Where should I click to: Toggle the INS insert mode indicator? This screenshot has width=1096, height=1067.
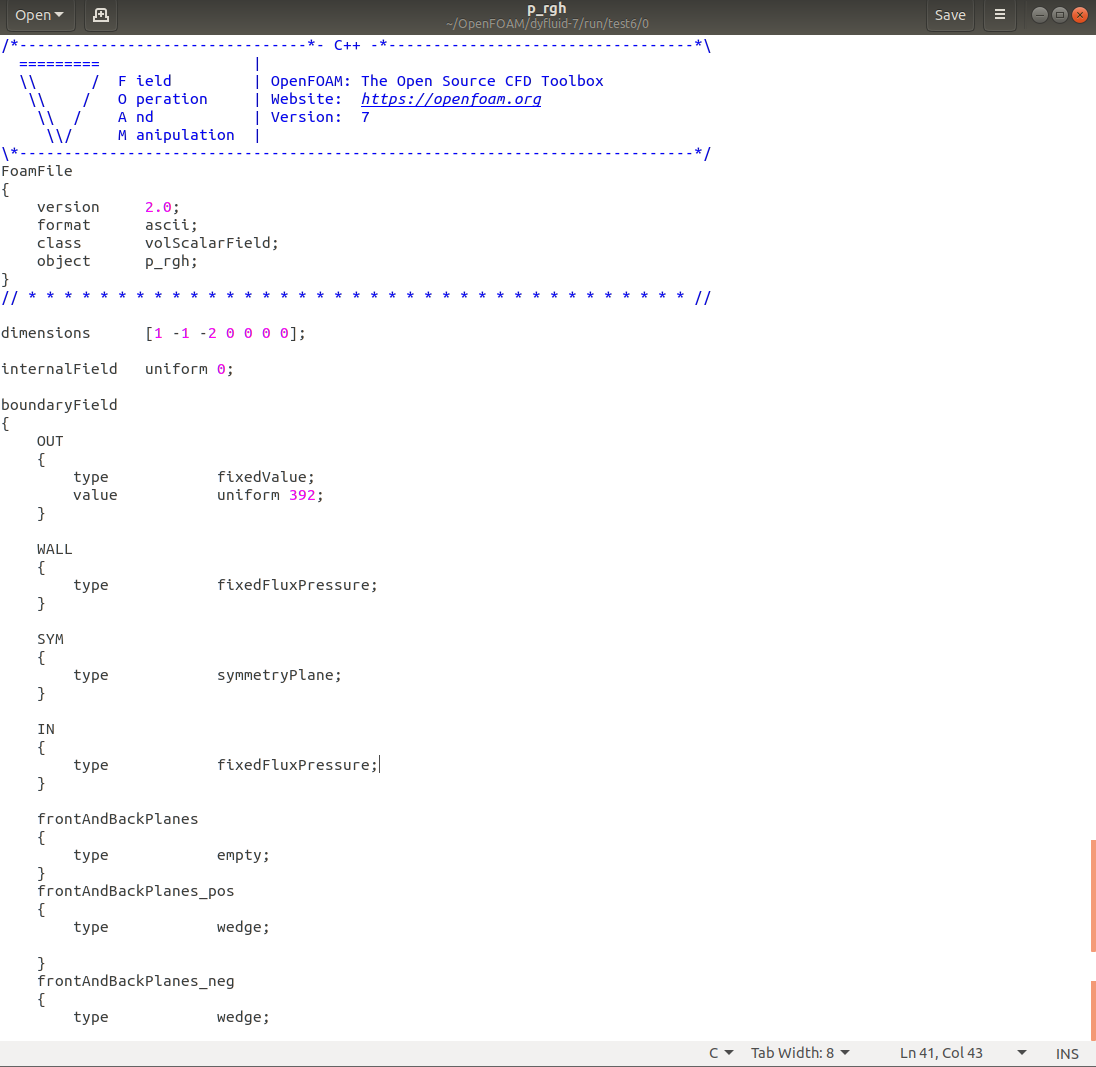click(1067, 1053)
